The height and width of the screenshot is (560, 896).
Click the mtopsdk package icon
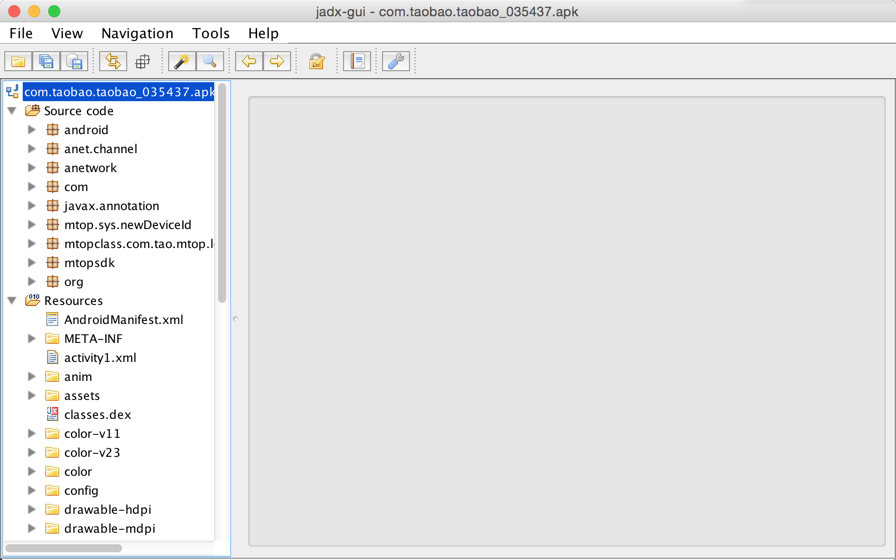pos(52,263)
